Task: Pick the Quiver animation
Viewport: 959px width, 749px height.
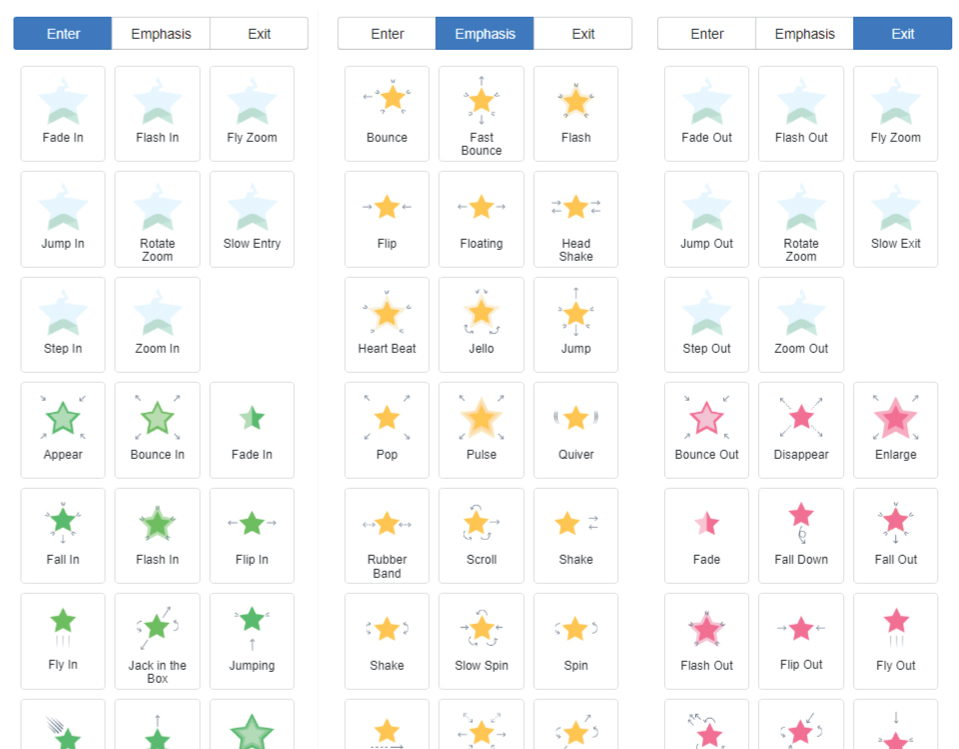Action: [576, 430]
